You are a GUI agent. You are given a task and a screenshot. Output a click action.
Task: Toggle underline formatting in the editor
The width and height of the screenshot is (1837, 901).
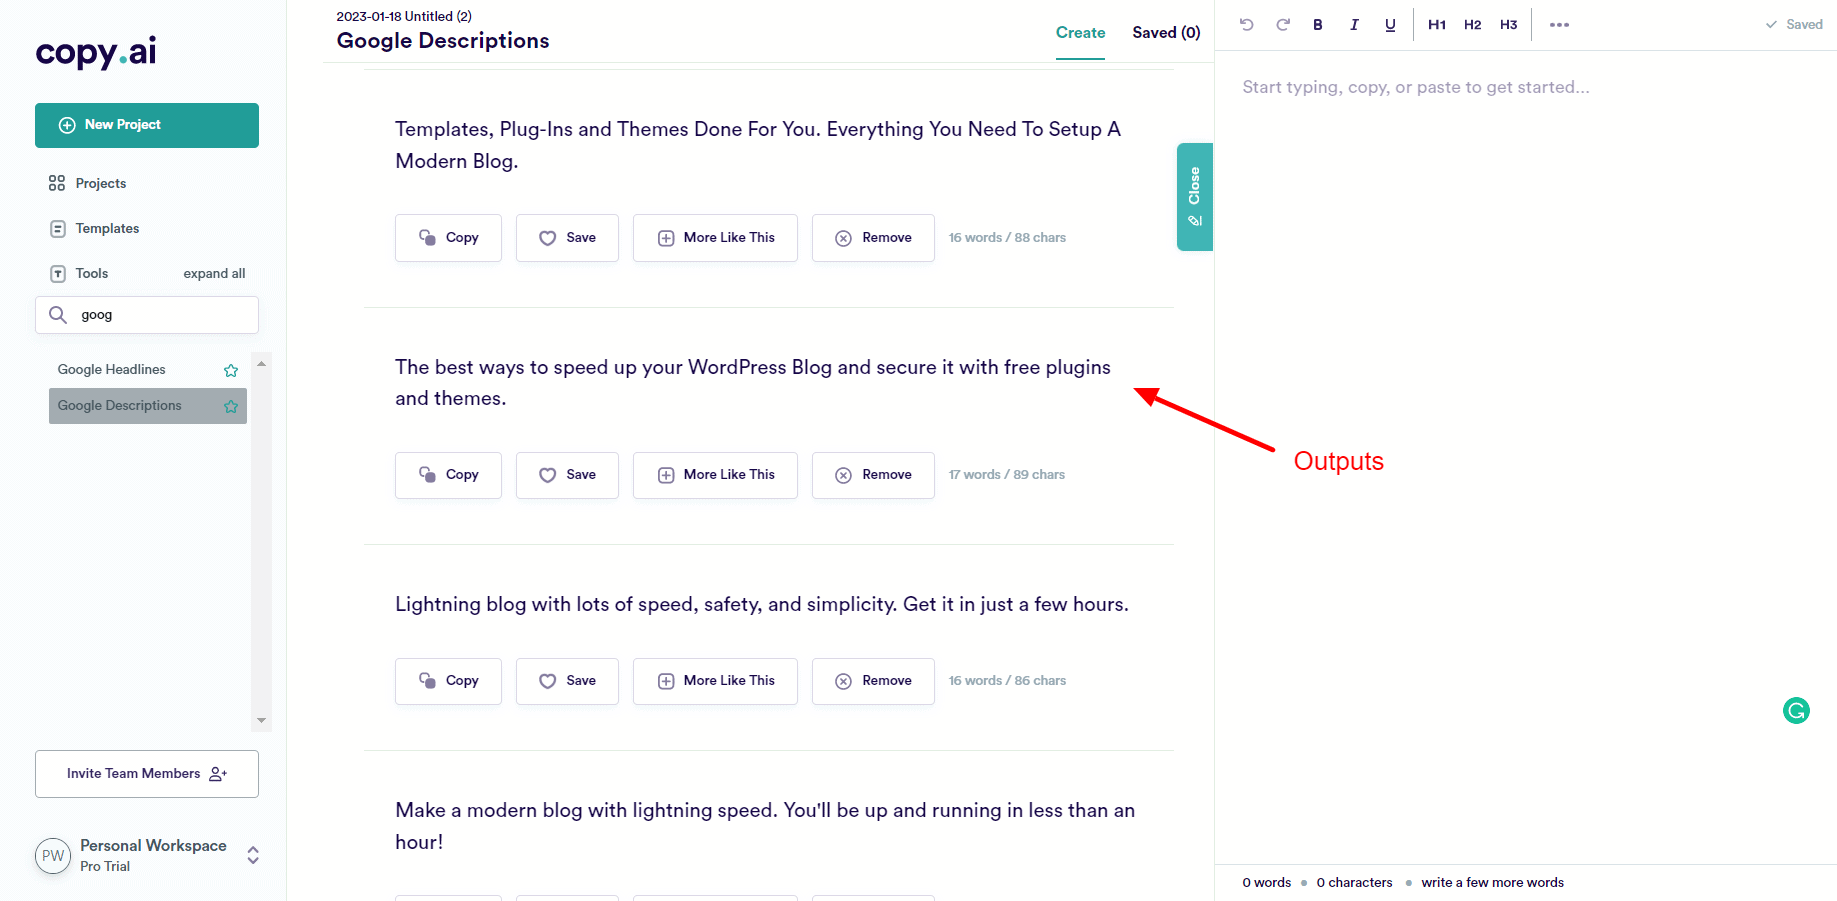click(x=1390, y=25)
